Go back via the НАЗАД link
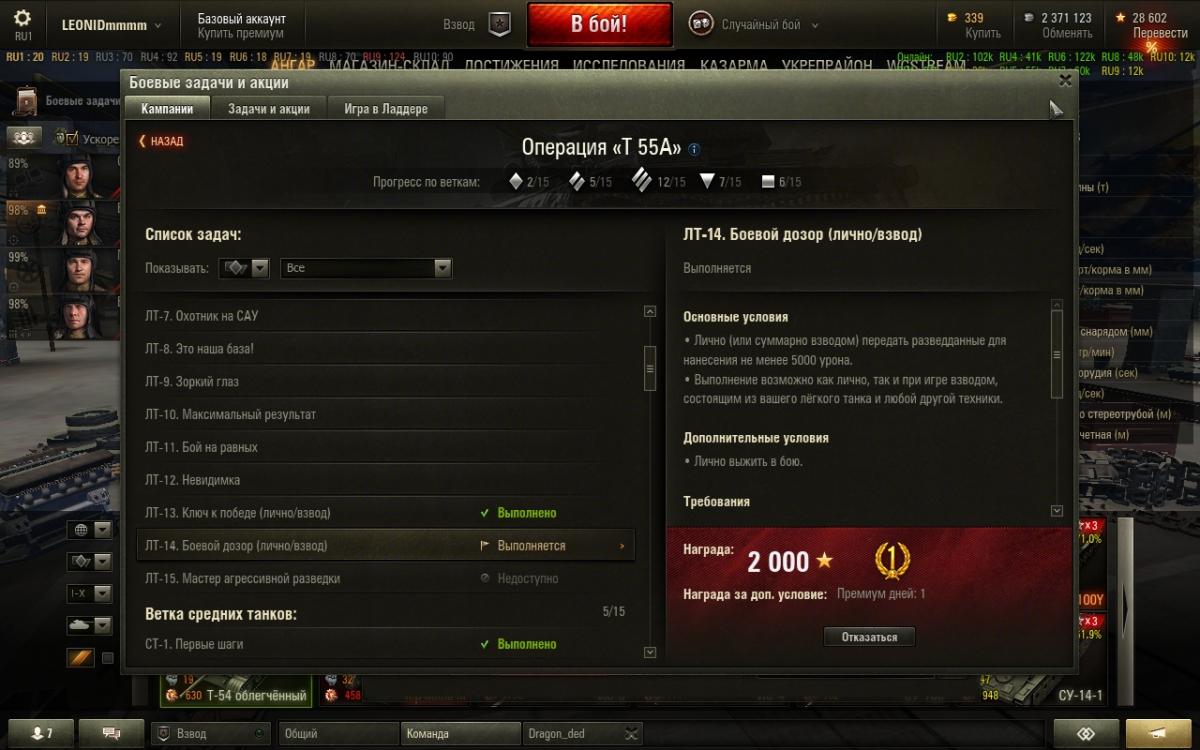 pyautogui.click(x=161, y=141)
